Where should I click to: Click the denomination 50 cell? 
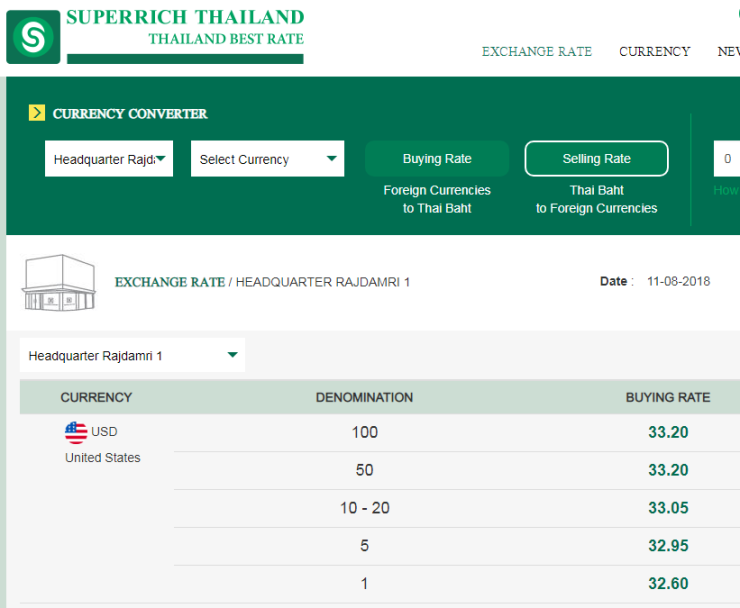[x=364, y=470]
